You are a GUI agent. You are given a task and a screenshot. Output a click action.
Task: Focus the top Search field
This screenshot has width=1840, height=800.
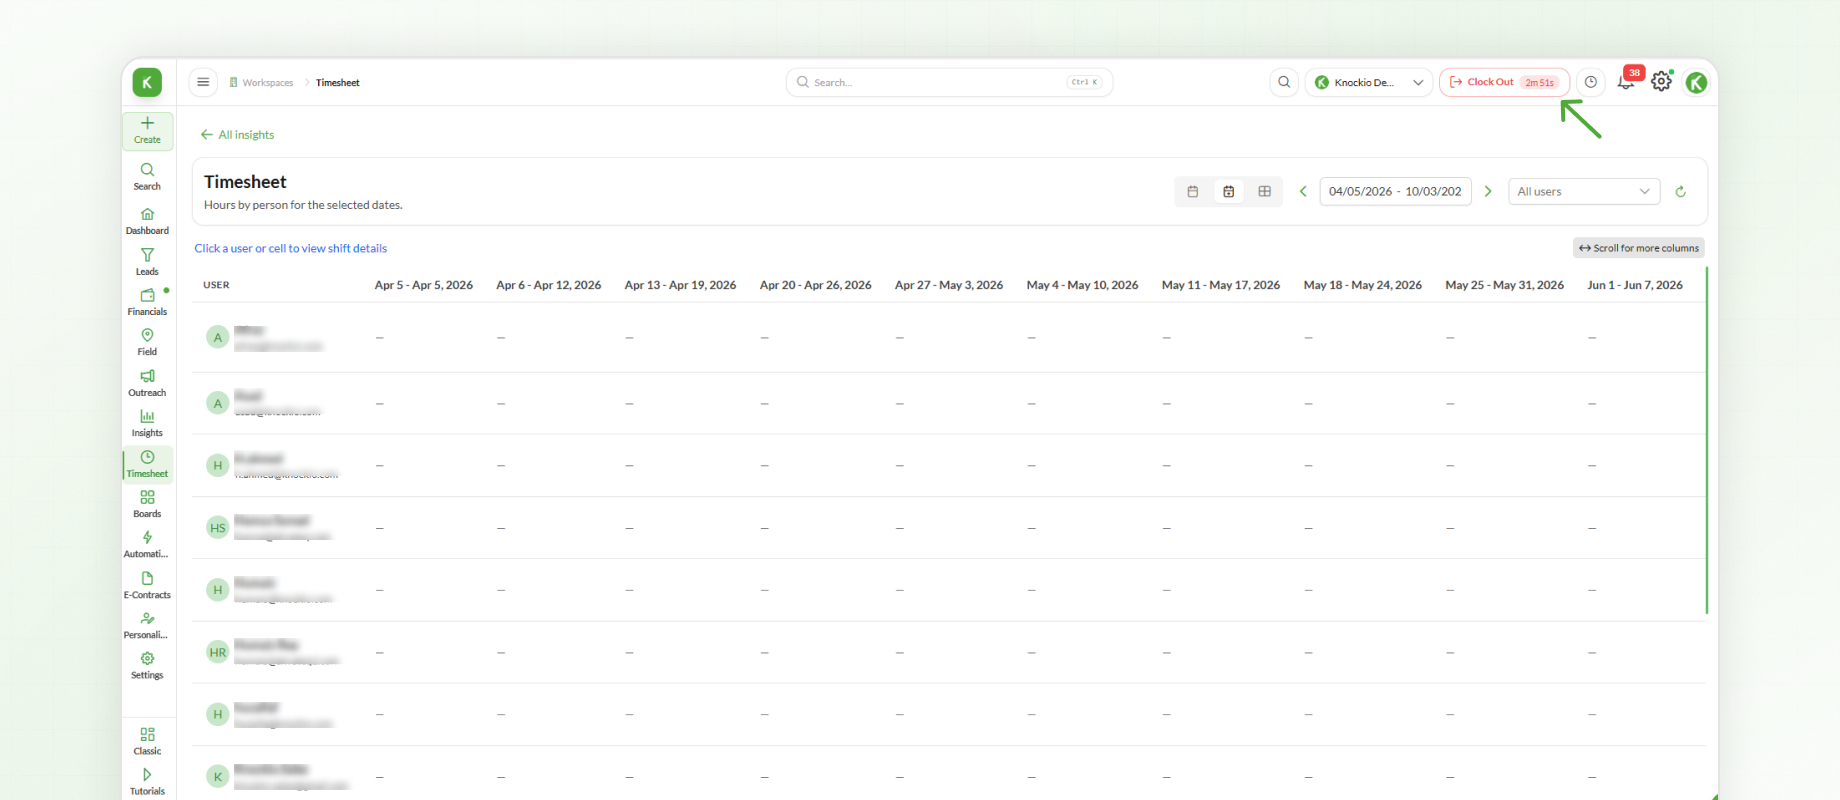pyautogui.click(x=949, y=83)
